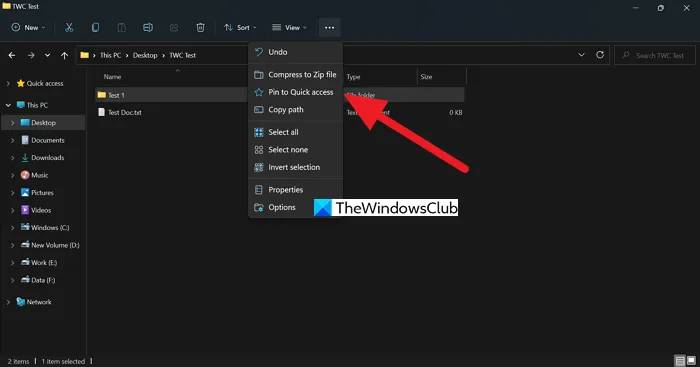Refresh the current folder view
The height and width of the screenshot is (367, 700).
[x=600, y=55]
